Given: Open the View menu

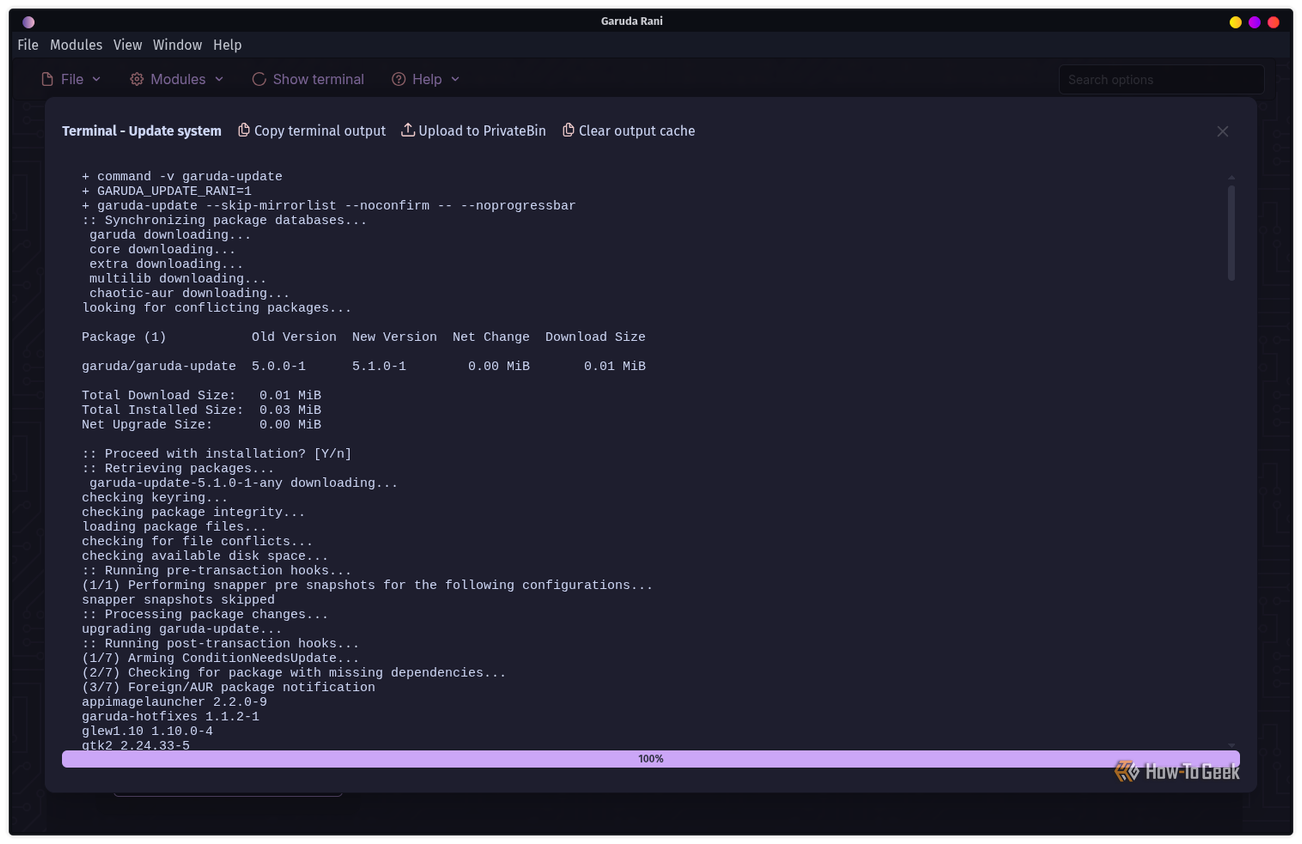Looking at the screenshot, I should coord(128,45).
